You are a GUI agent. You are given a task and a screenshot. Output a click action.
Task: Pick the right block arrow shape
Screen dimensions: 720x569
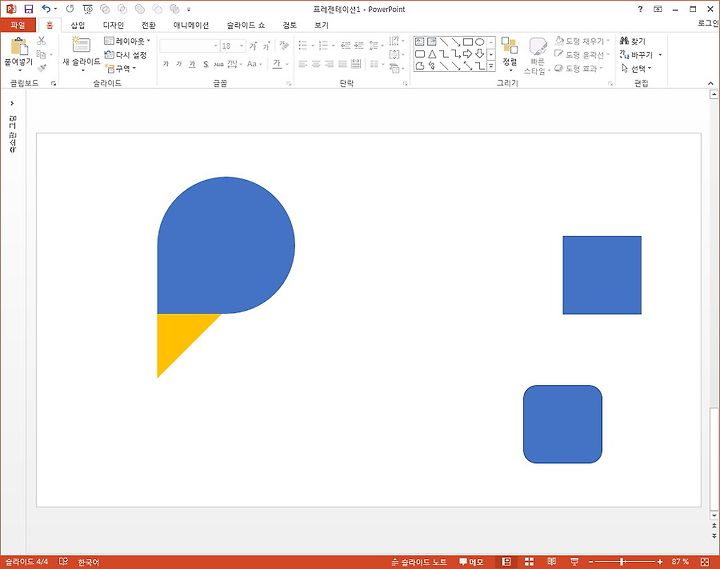click(x=467, y=54)
